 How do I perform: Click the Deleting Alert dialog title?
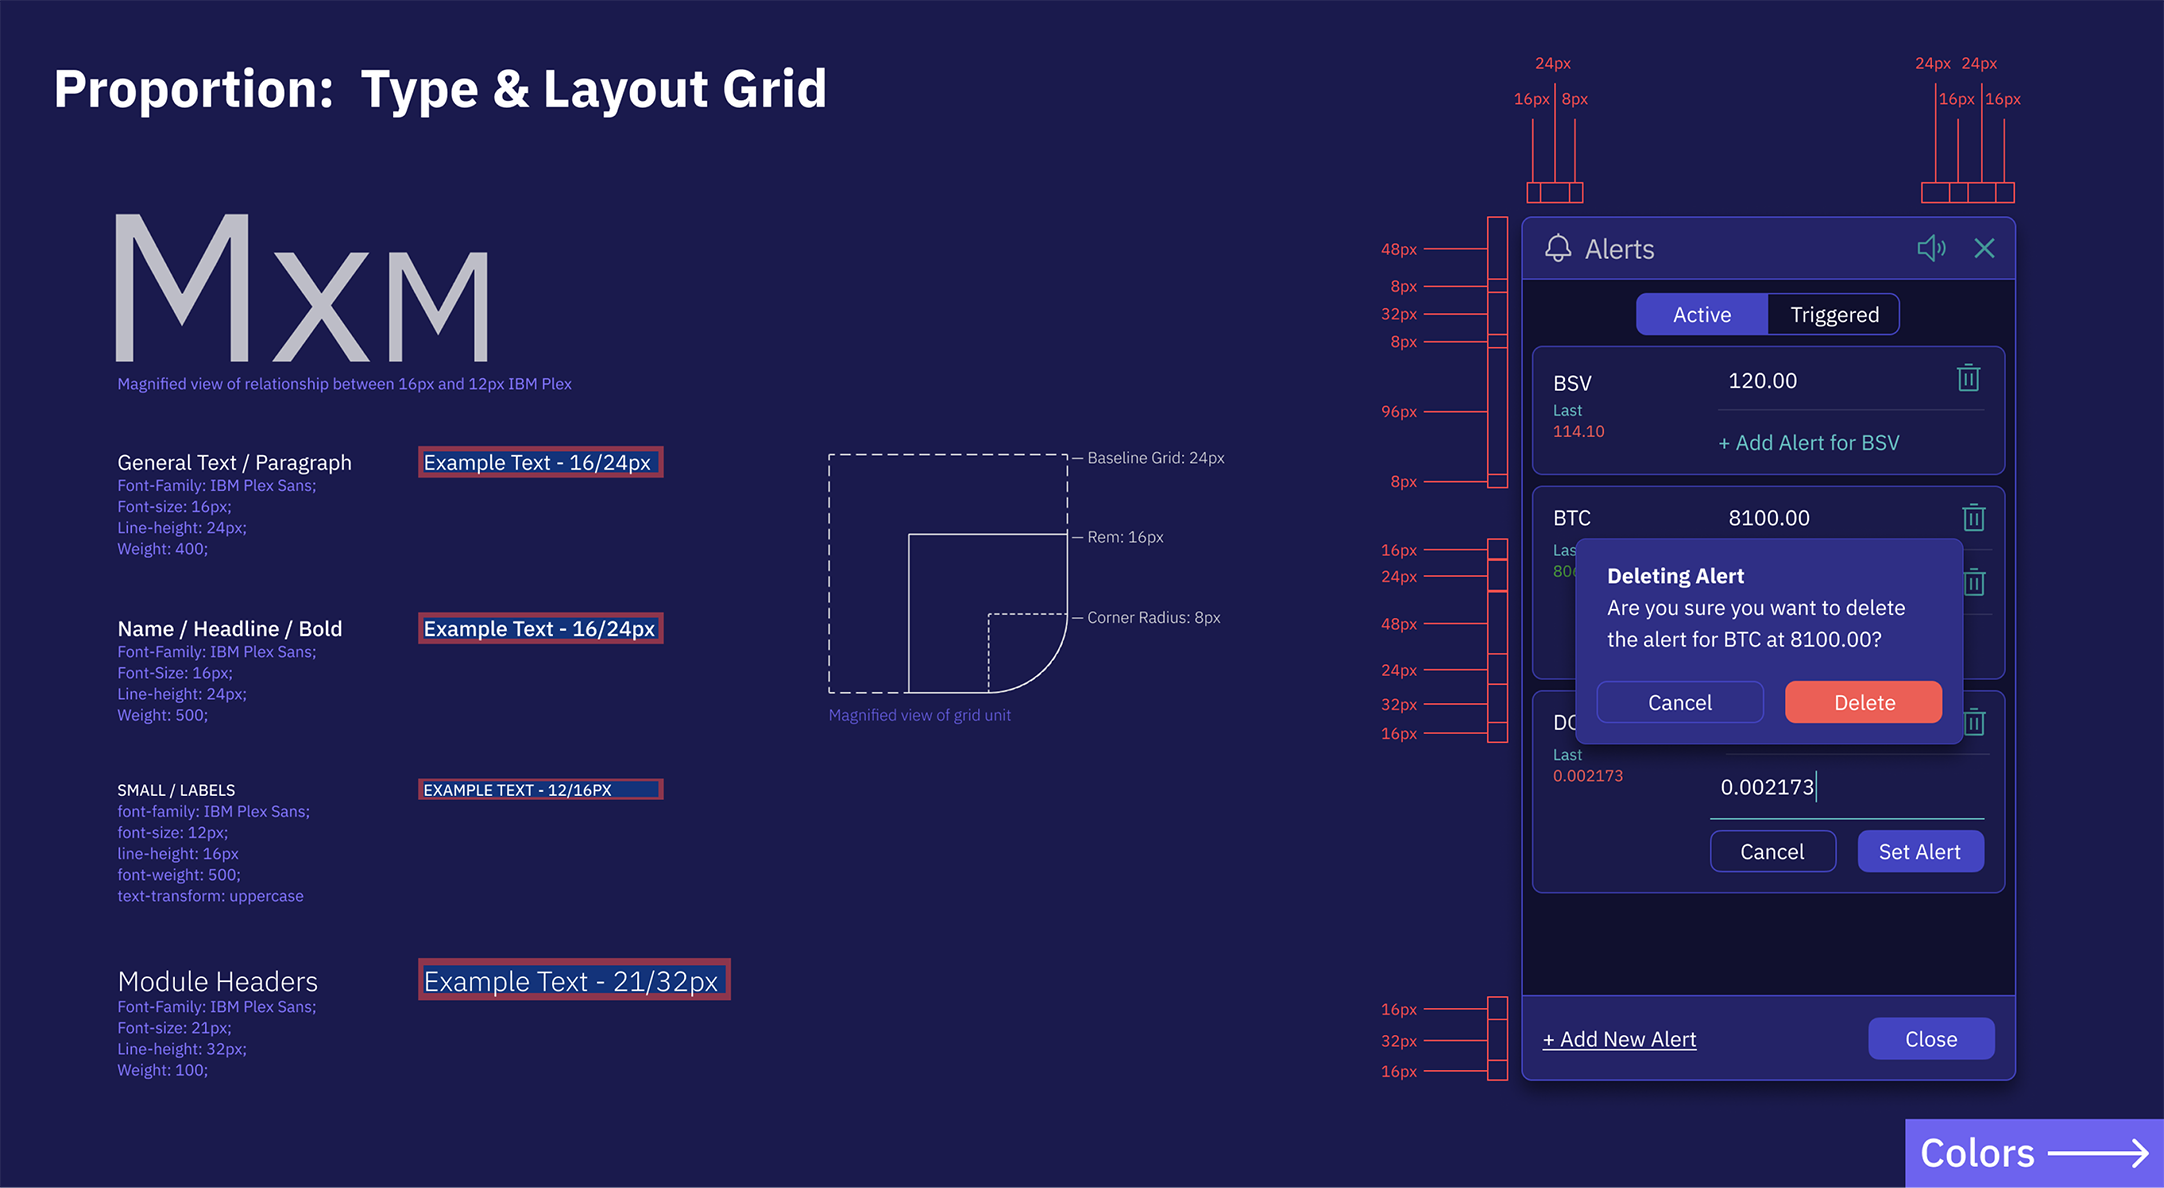click(1675, 576)
